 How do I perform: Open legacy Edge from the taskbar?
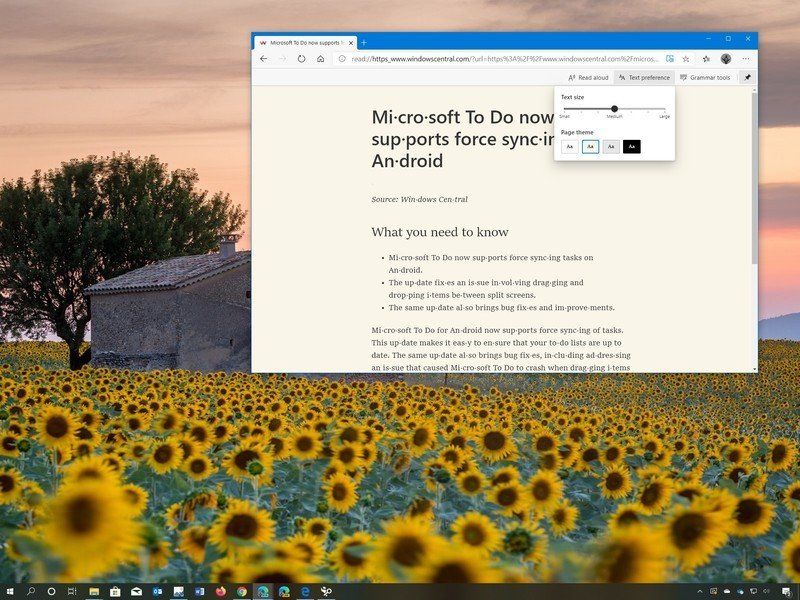(305, 592)
